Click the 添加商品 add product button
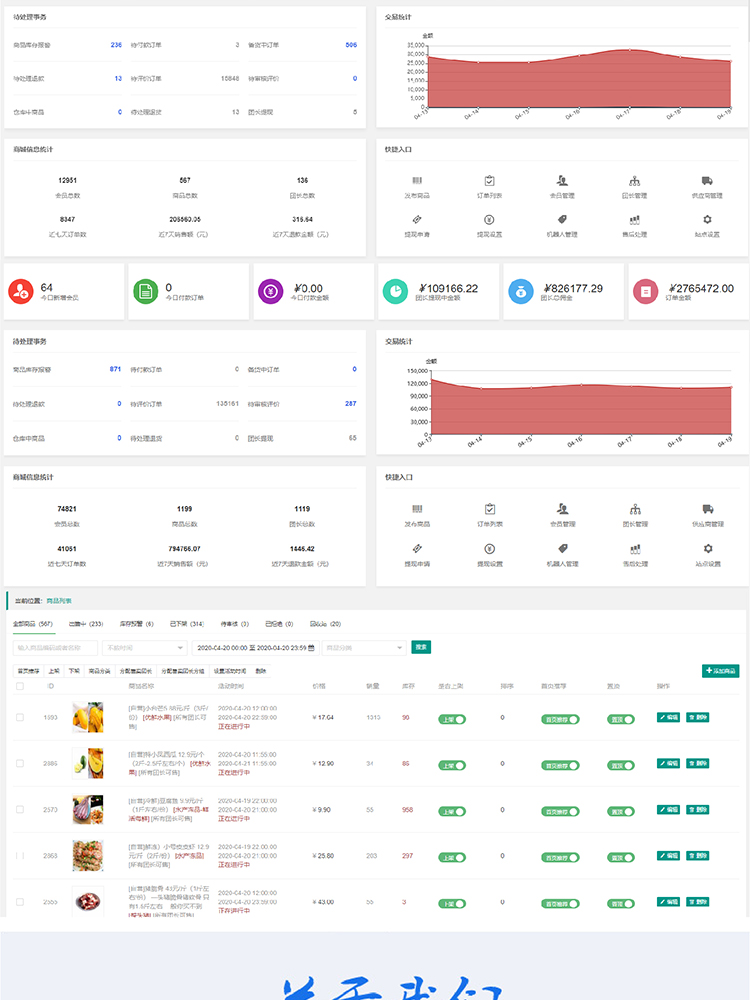This screenshot has width=750, height=1000. [721, 670]
